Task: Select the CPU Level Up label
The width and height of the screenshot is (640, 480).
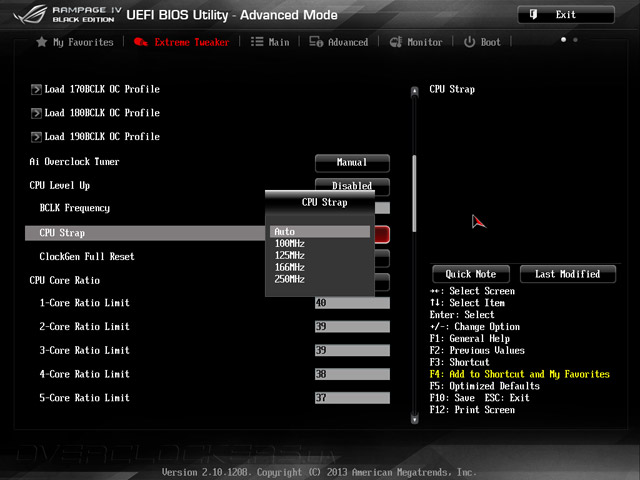Action: pos(60,185)
